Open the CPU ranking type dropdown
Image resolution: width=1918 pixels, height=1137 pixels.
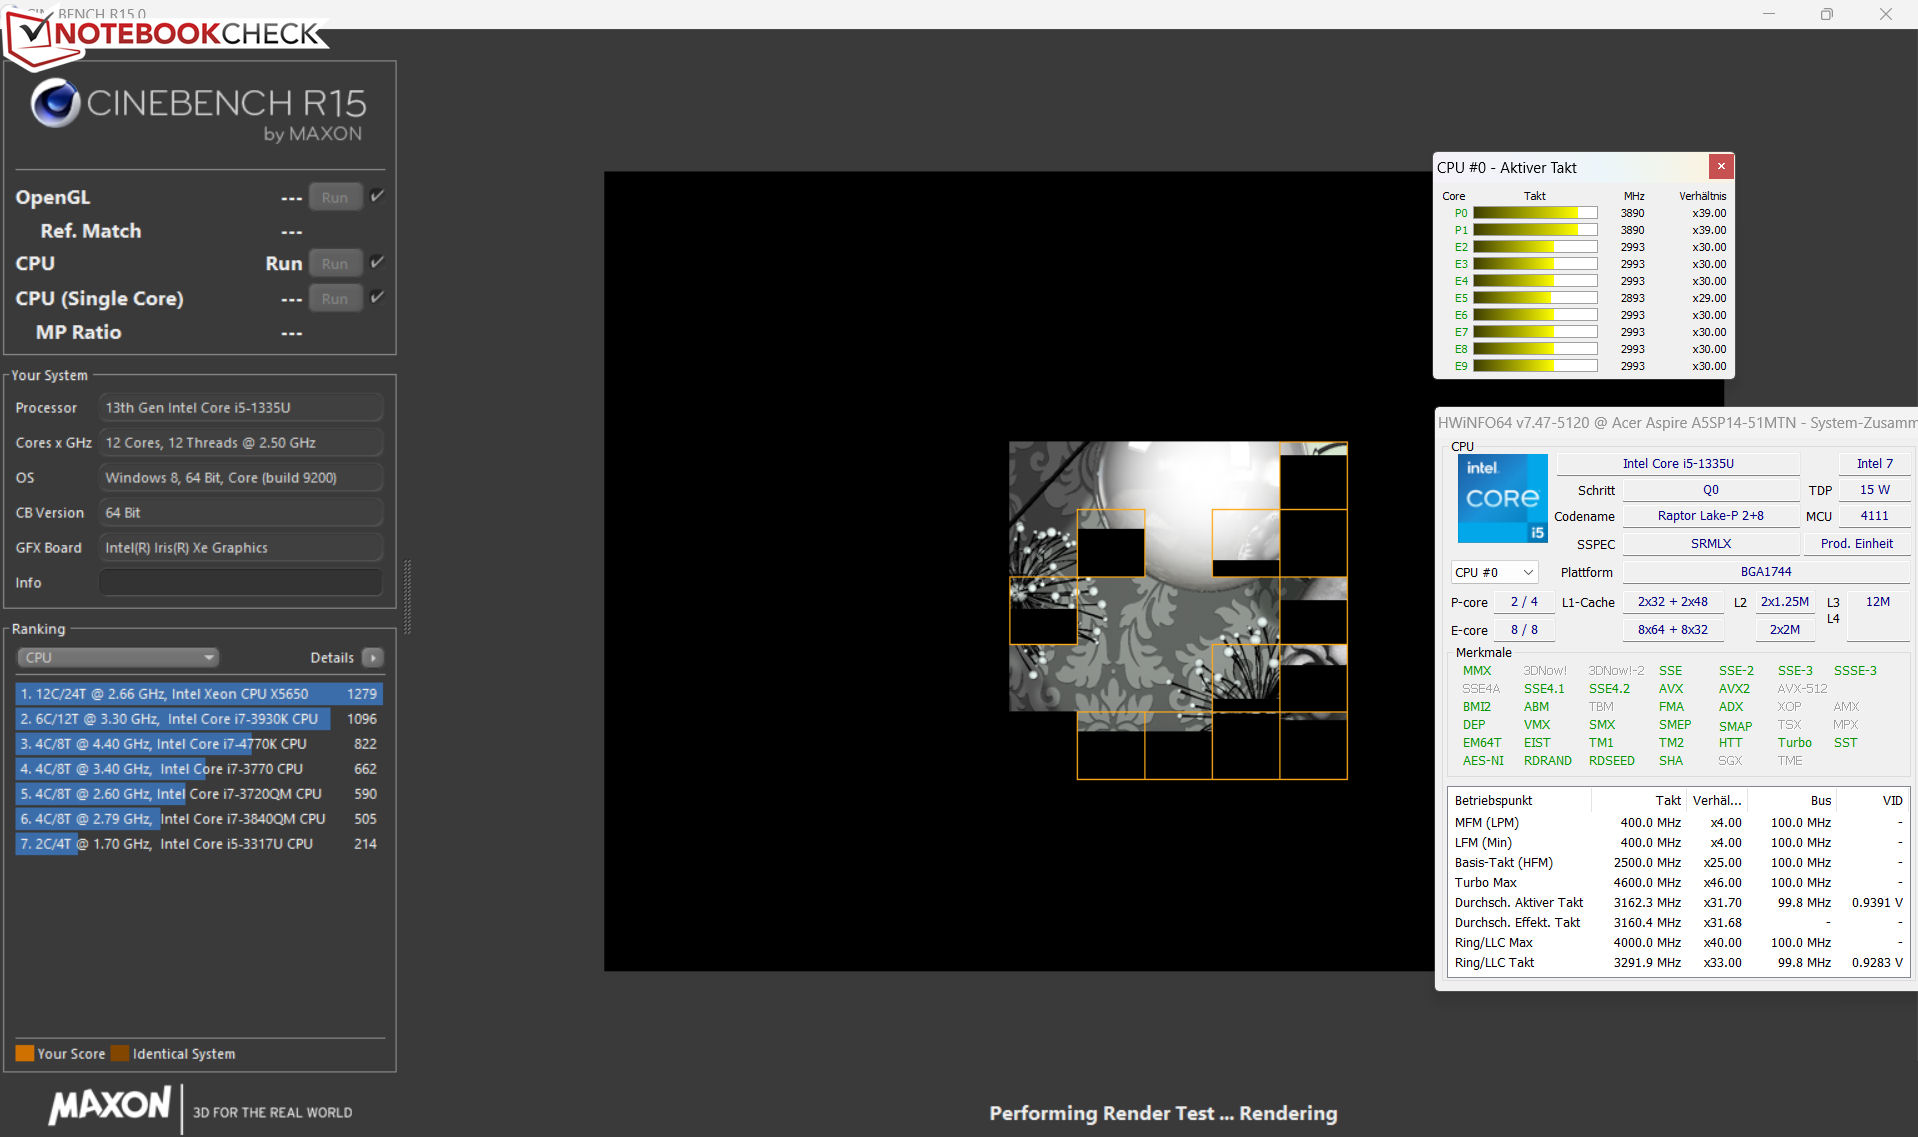coord(117,658)
